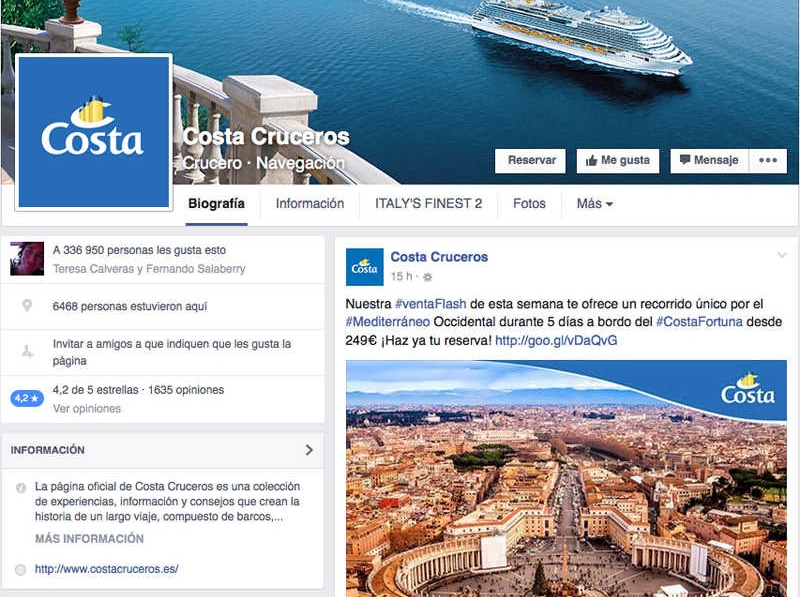Viewport: 800px width, 597px height.
Task: Expand the INFORMACIÓN section chevron
Action: [309, 450]
